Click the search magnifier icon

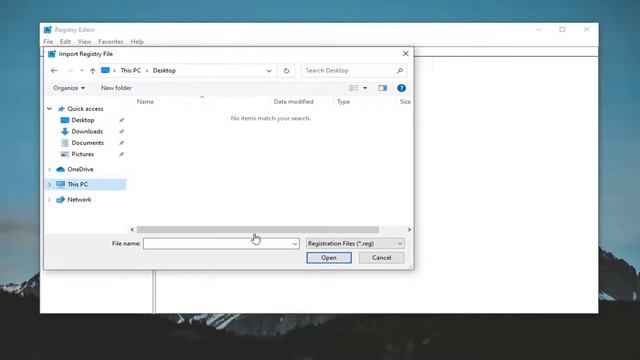[x=400, y=71]
